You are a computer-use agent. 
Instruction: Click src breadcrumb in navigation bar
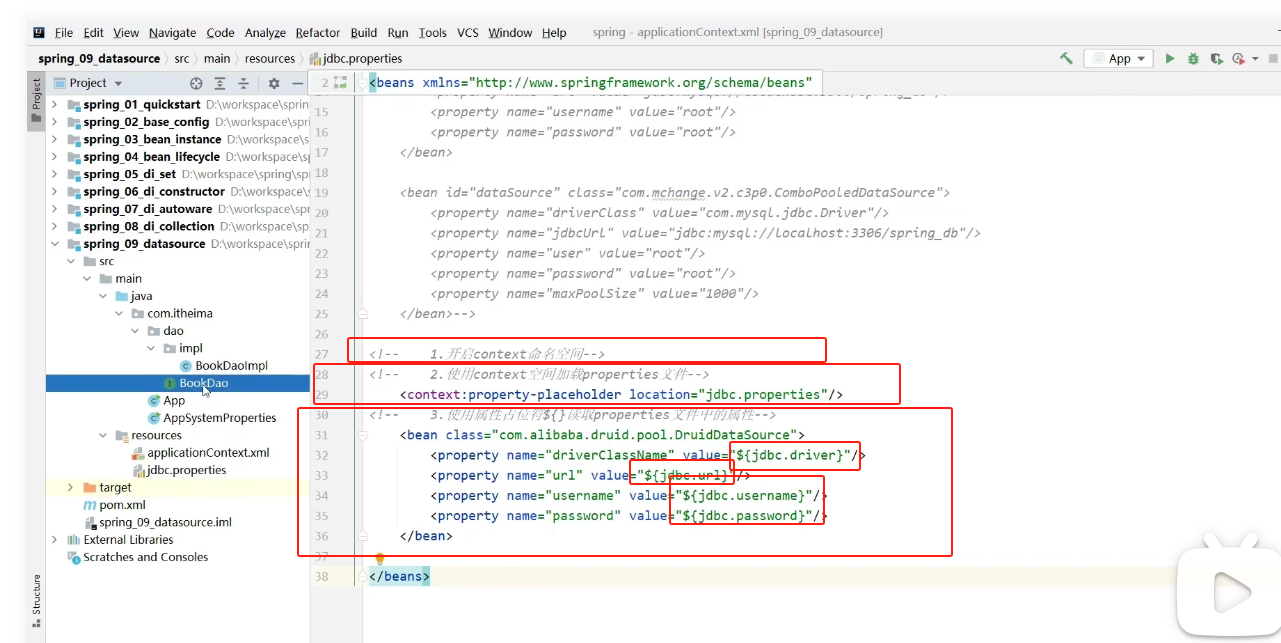coord(182,58)
